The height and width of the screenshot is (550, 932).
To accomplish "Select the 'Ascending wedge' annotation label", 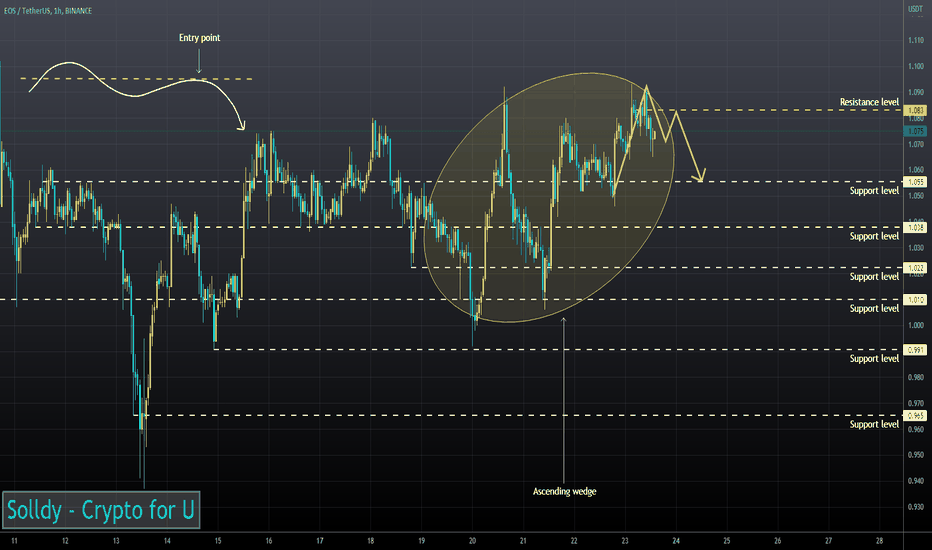I will (x=564, y=491).
